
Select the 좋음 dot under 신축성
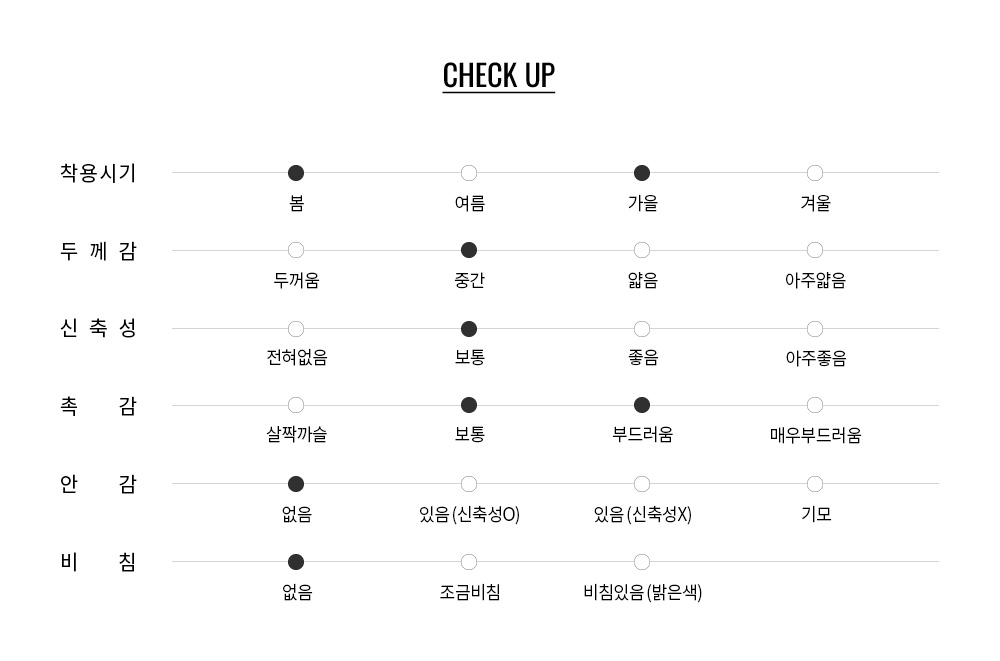[642, 329]
